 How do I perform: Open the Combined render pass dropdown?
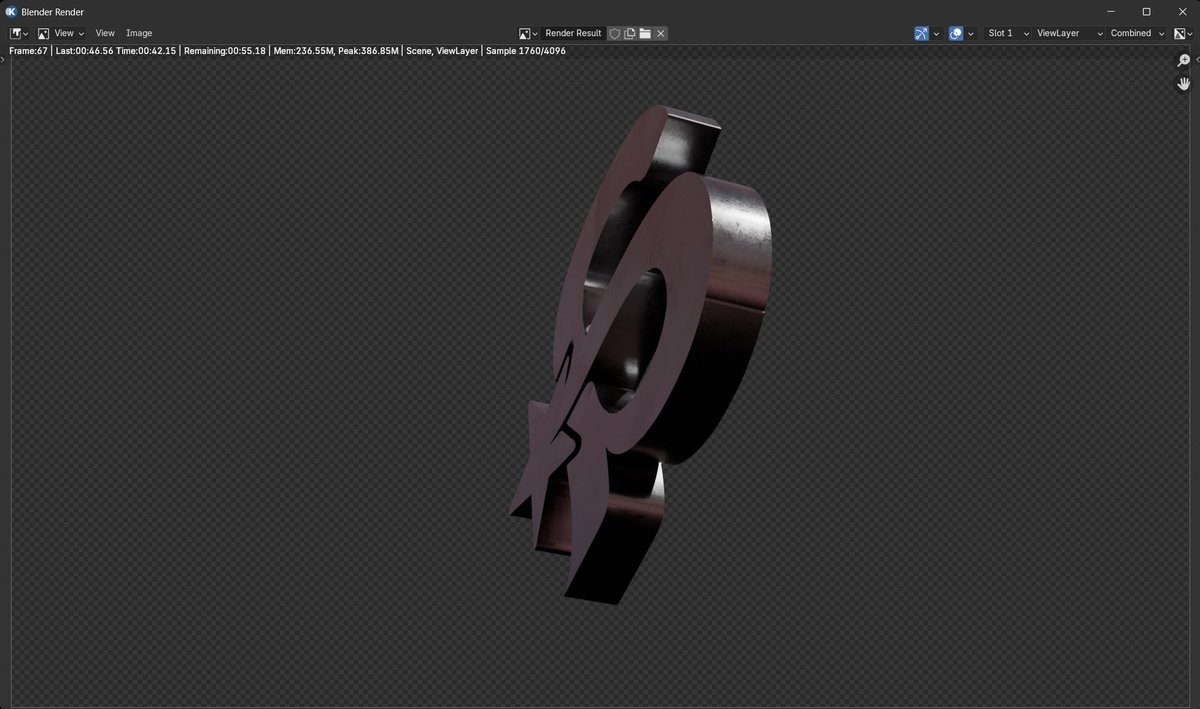click(1137, 33)
